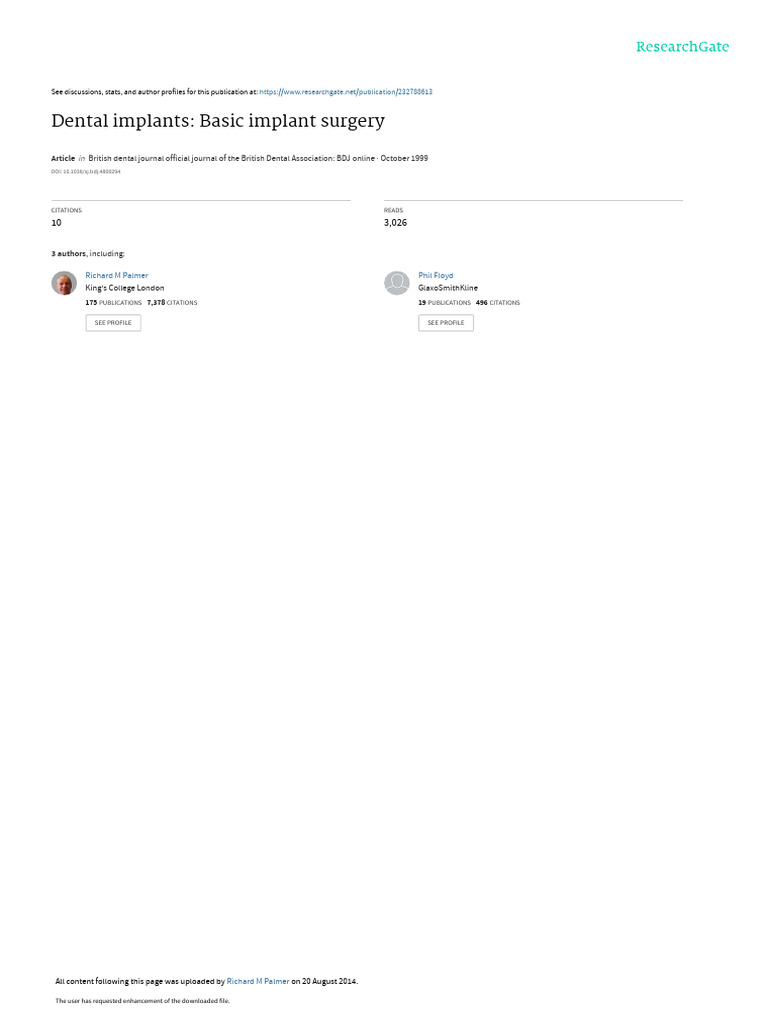Screen dimensions: 768x1024
Task: Click the DOI text below the journal
Action: (86, 172)
